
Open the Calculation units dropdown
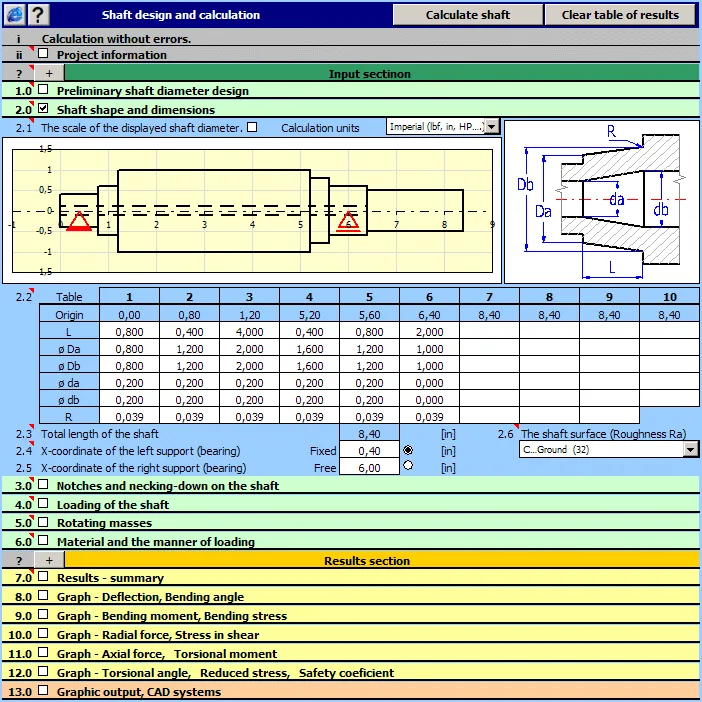(x=492, y=127)
